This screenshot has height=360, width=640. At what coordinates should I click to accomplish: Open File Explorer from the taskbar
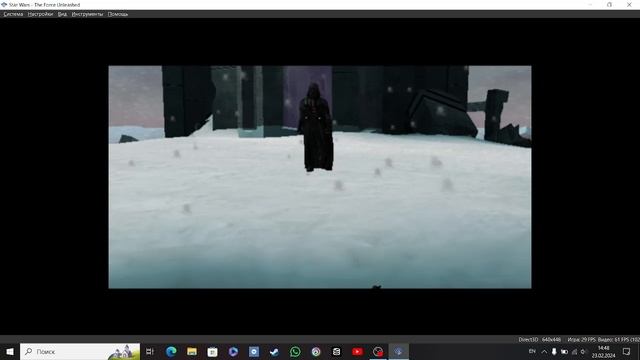(x=192, y=351)
